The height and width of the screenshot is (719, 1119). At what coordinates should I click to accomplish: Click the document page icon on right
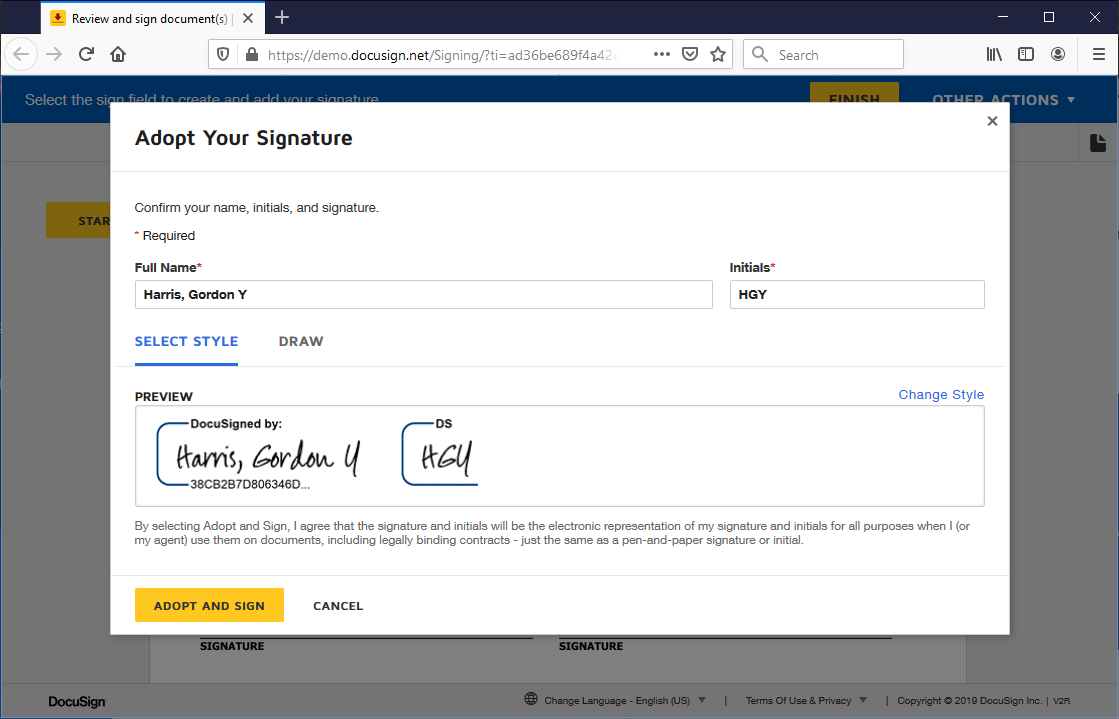(1098, 143)
